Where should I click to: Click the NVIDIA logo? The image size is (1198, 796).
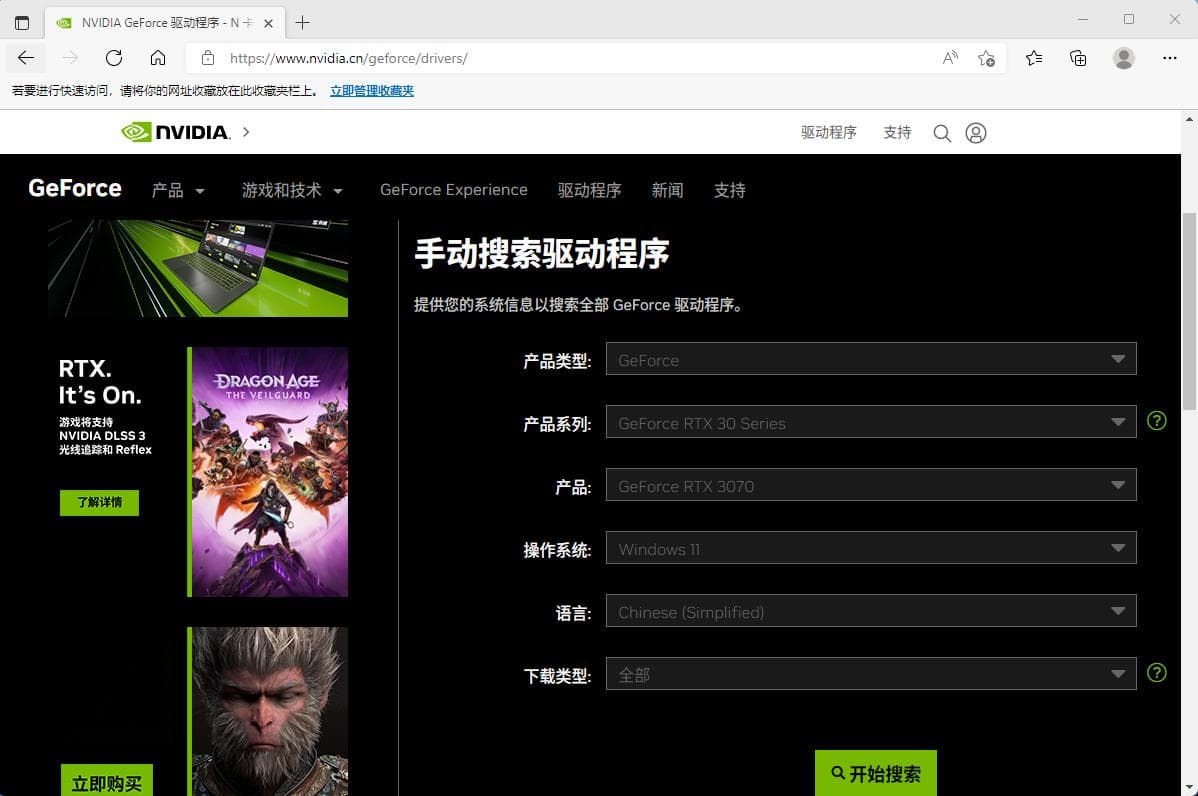[176, 132]
